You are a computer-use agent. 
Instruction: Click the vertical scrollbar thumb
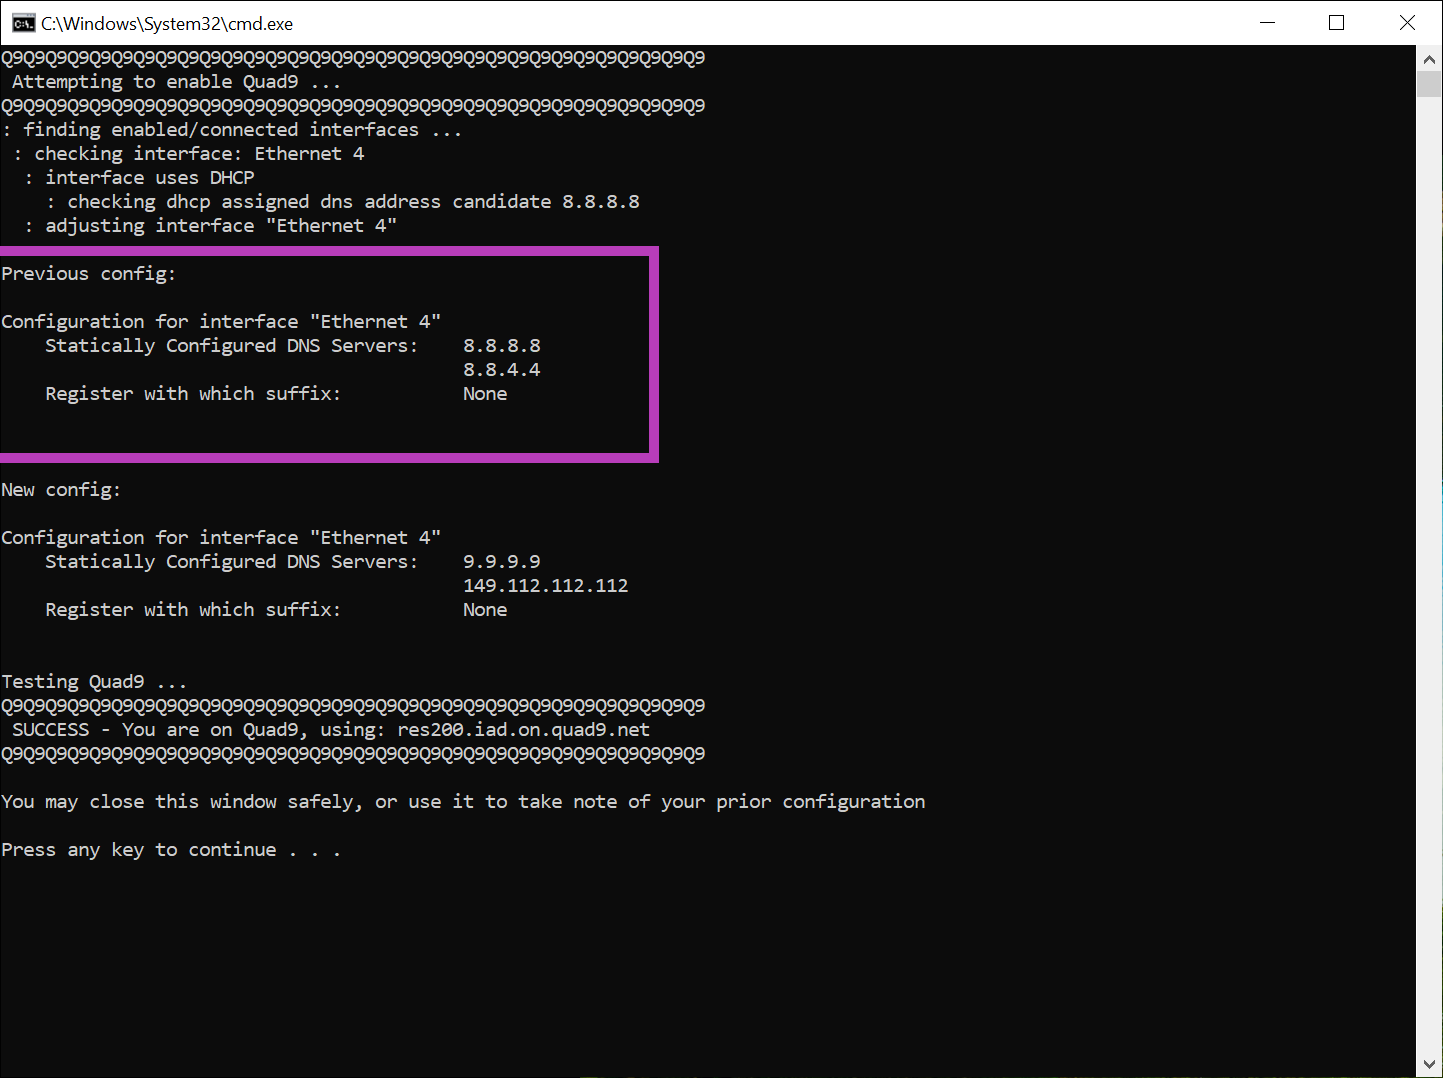pyautogui.click(x=1429, y=84)
